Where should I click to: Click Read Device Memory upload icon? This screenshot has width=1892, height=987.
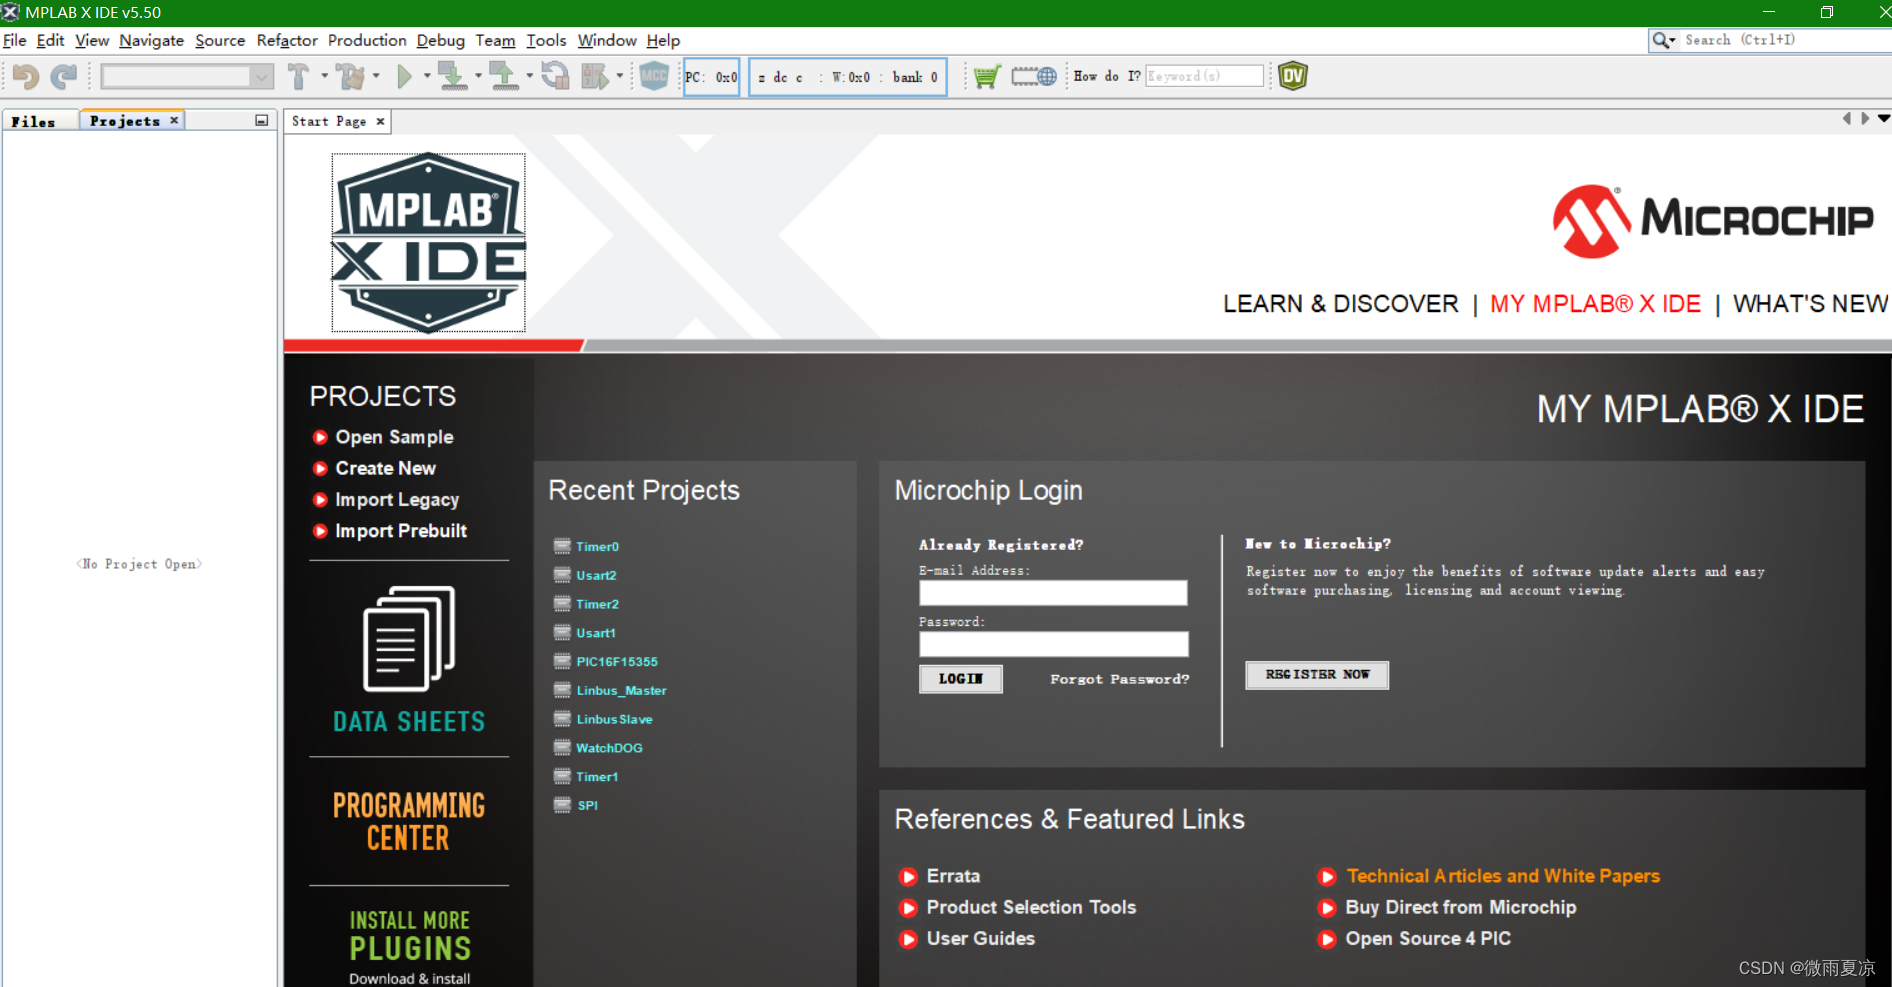(x=504, y=76)
